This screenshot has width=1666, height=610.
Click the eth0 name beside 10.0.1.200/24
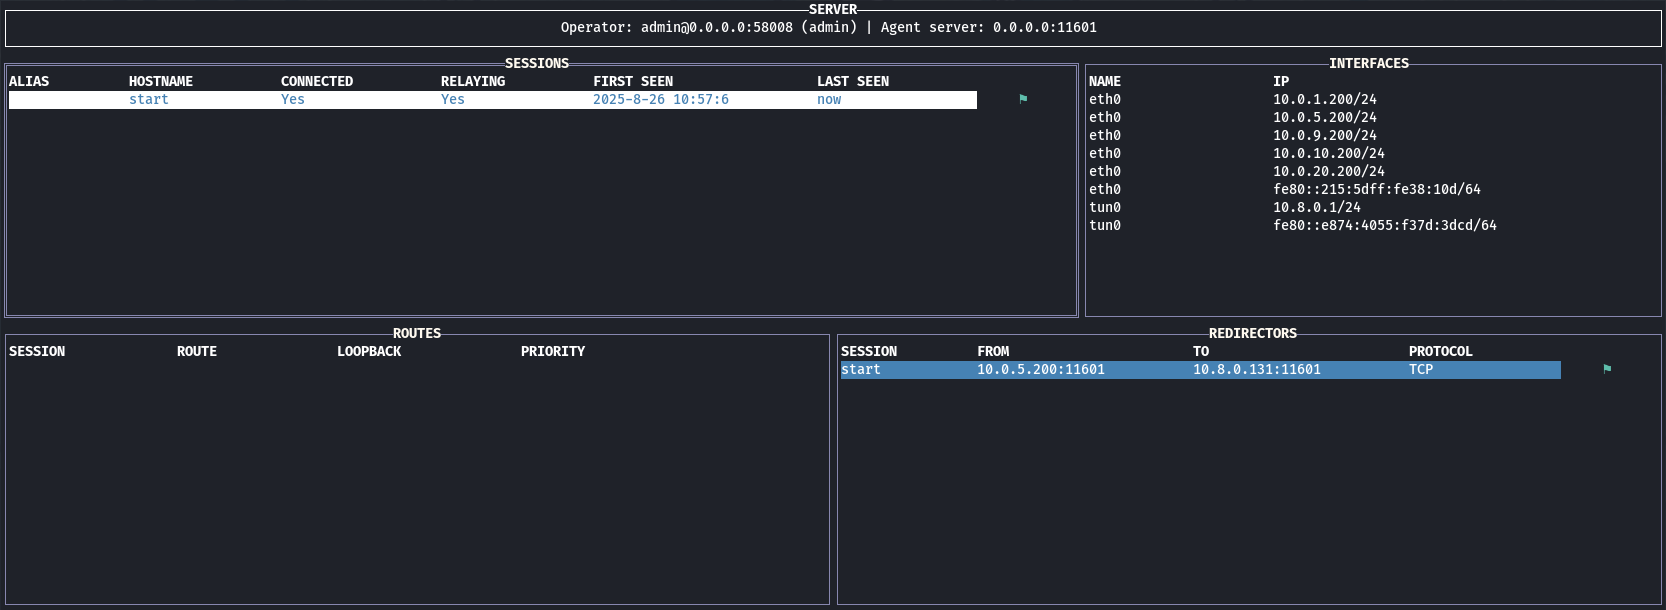[x=1105, y=100]
